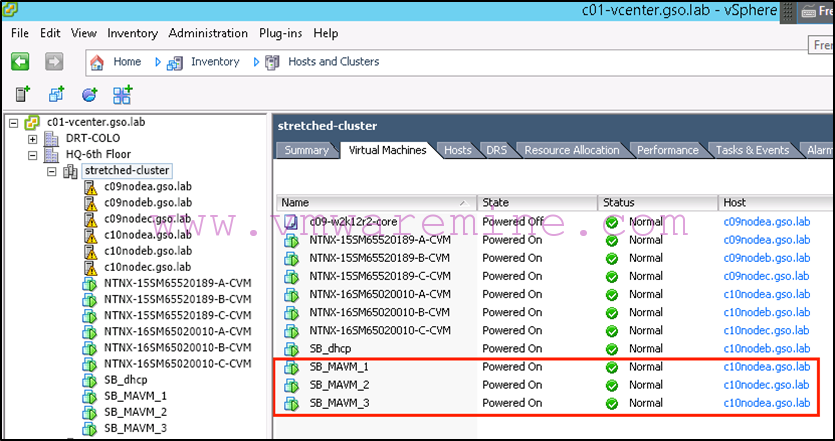The width and height of the screenshot is (835, 441).
Task: Open the Edit menu
Action: [x=50, y=33]
